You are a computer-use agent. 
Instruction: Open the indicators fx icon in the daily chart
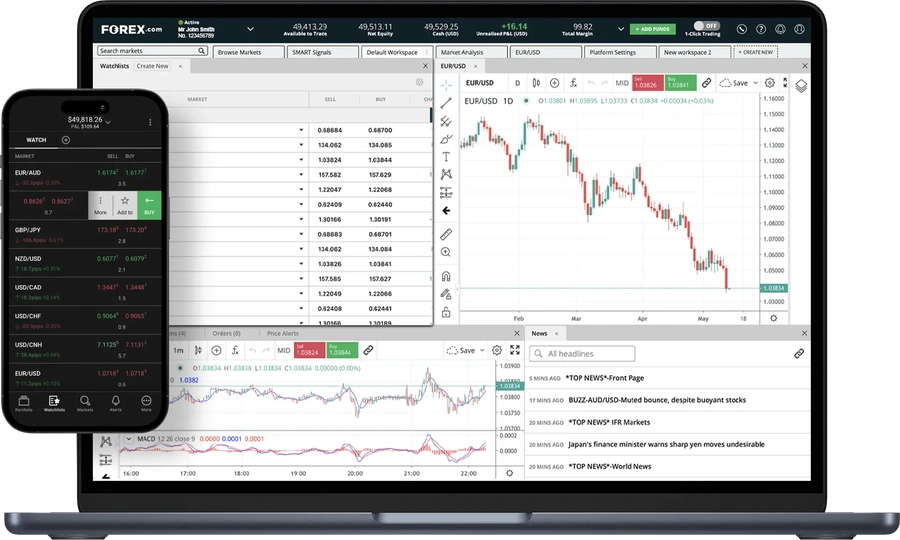click(573, 83)
